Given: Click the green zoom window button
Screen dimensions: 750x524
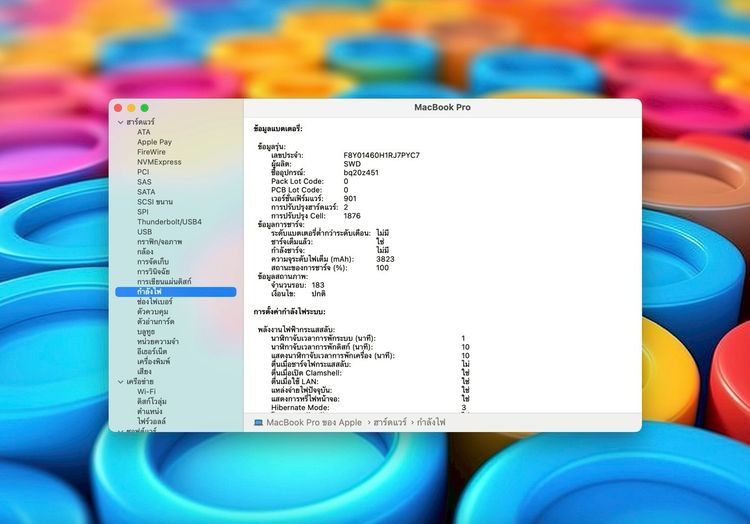Looking at the screenshot, I should (x=145, y=107).
